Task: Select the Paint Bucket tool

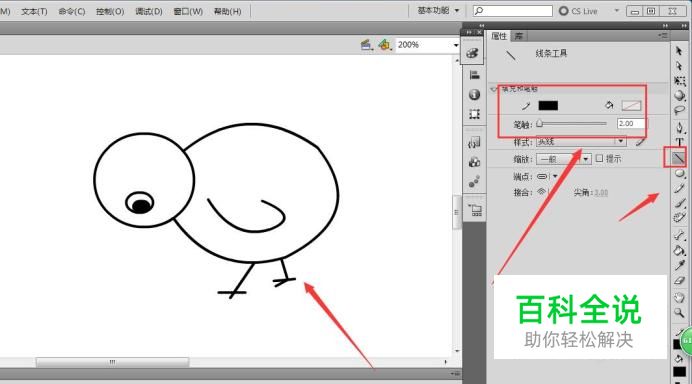Action: pos(679,250)
